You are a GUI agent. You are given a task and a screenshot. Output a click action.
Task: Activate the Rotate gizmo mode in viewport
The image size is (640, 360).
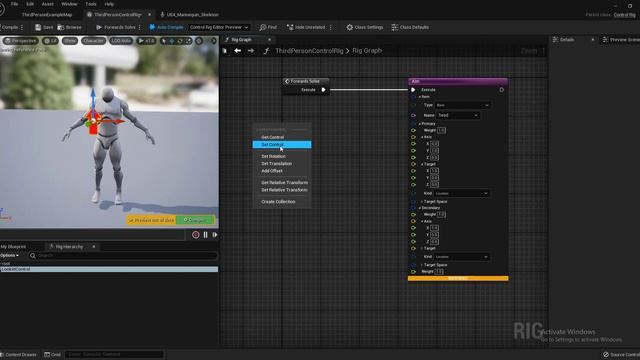180,41
